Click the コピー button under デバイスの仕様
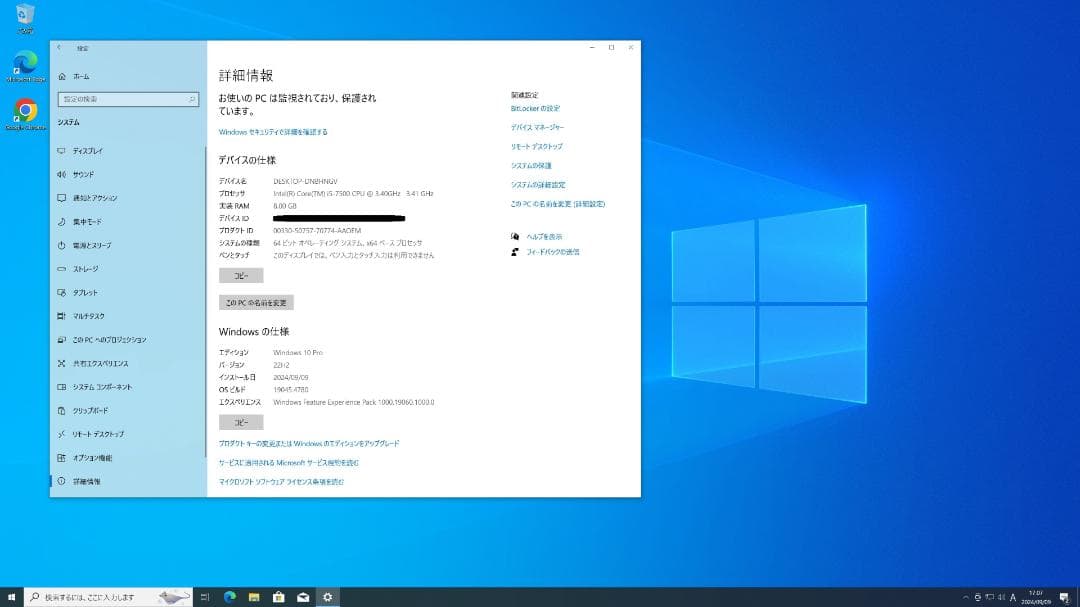The height and width of the screenshot is (607, 1080). pos(240,275)
